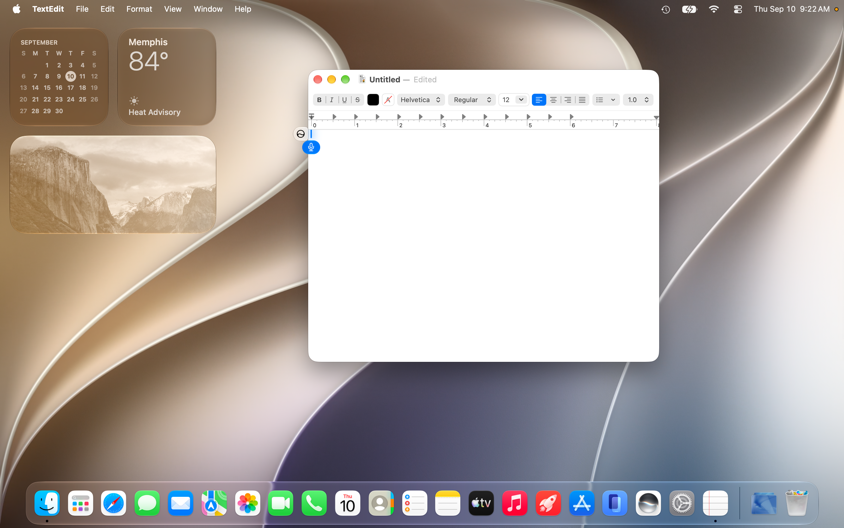This screenshot has width=844, height=528.
Task: Select center text alignment
Action: point(553,100)
